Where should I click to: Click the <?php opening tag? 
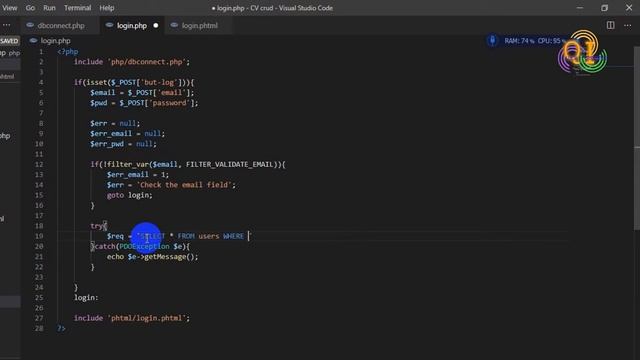(68, 52)
